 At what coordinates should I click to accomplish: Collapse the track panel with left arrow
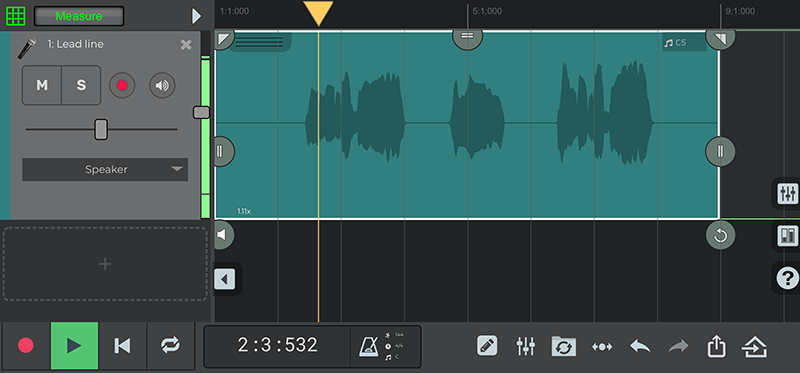click(225, 279)
